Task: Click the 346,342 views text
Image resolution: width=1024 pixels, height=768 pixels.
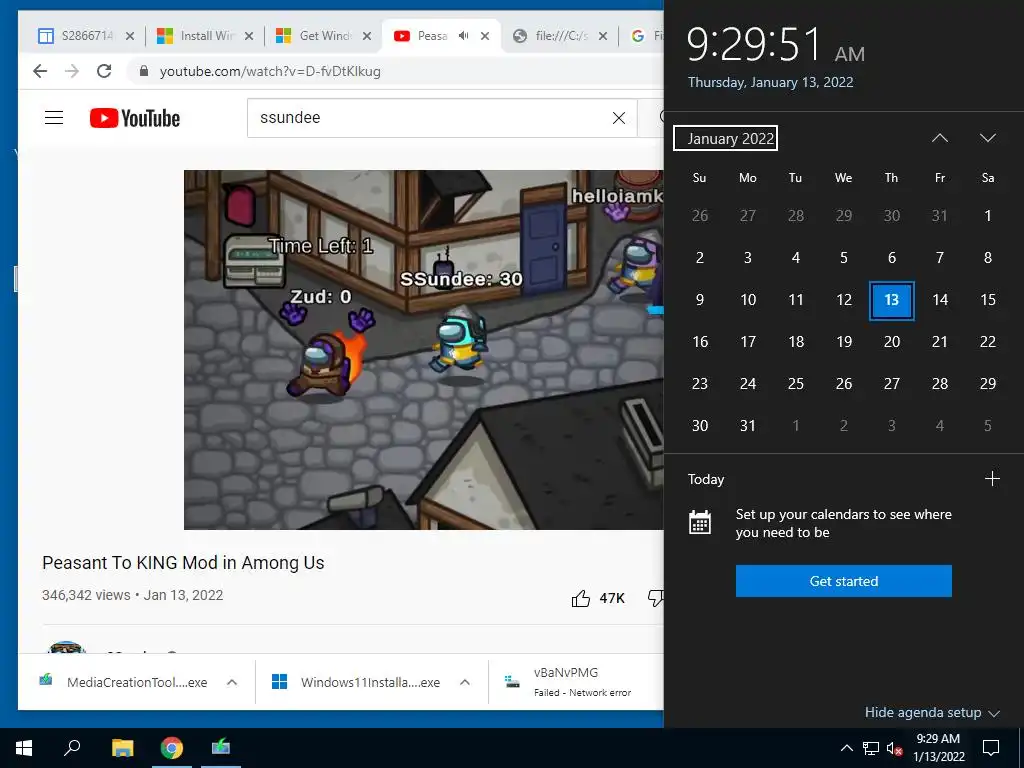Action: click(x=86, y=596)
